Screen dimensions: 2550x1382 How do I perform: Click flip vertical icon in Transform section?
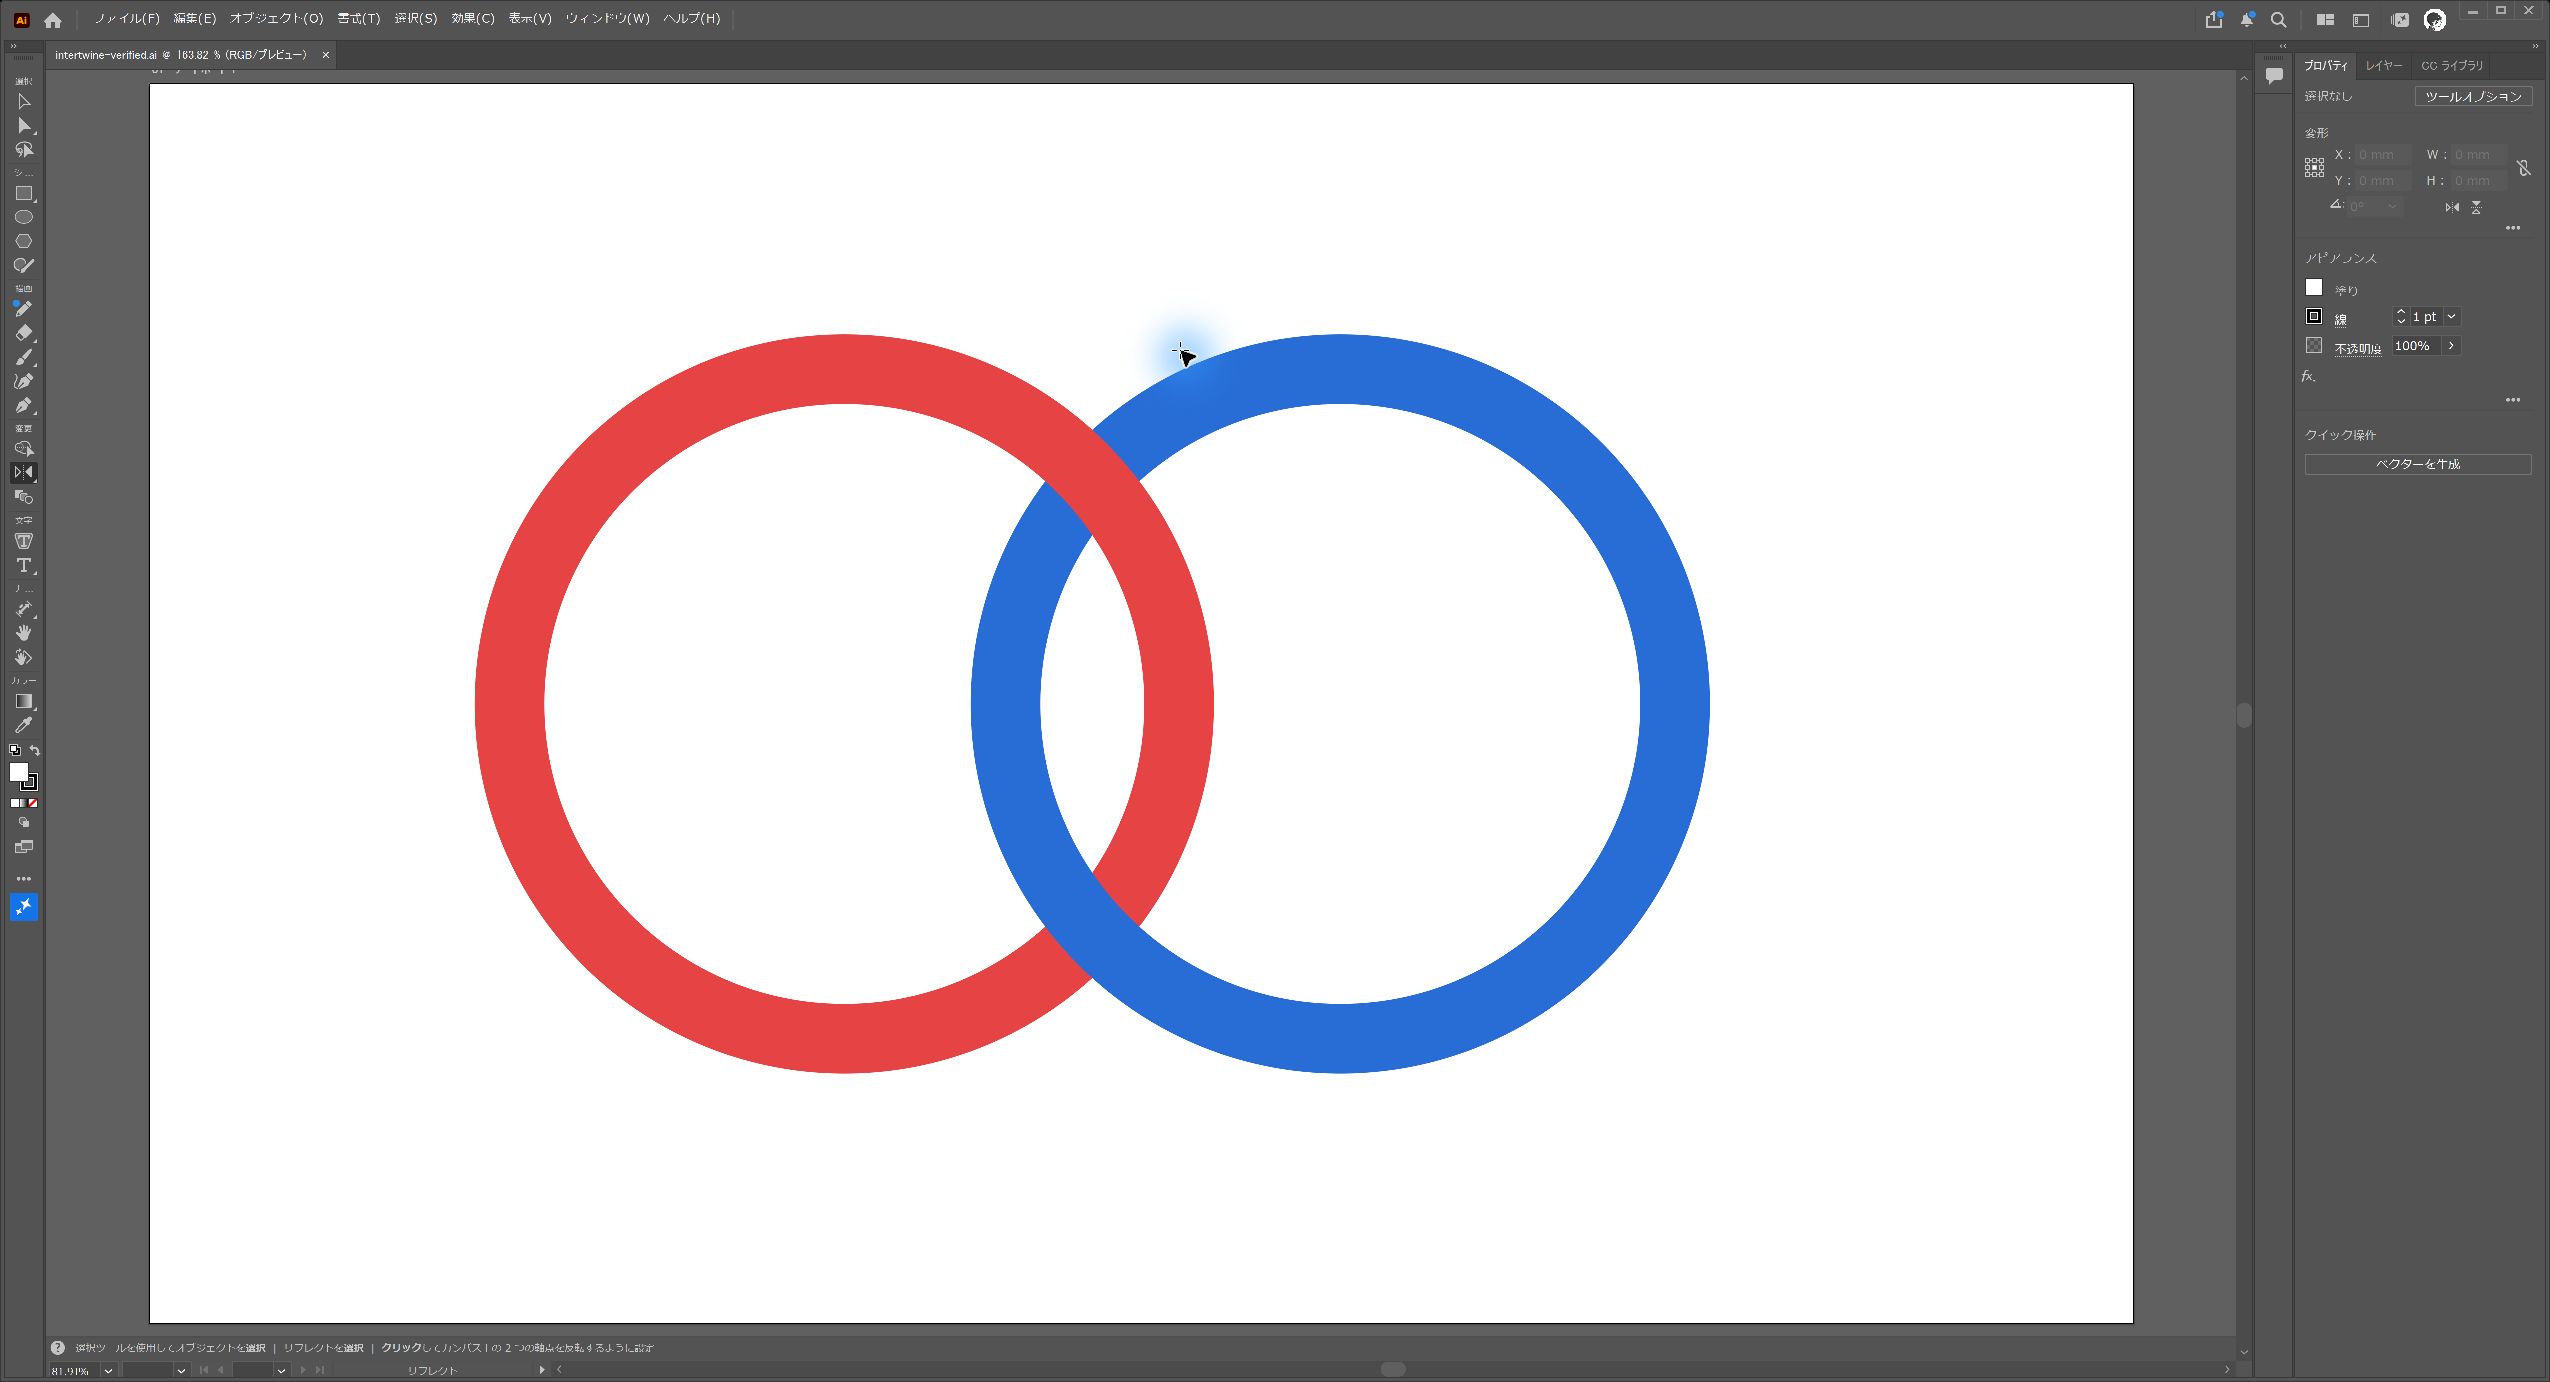click(x=2476, y=207)
